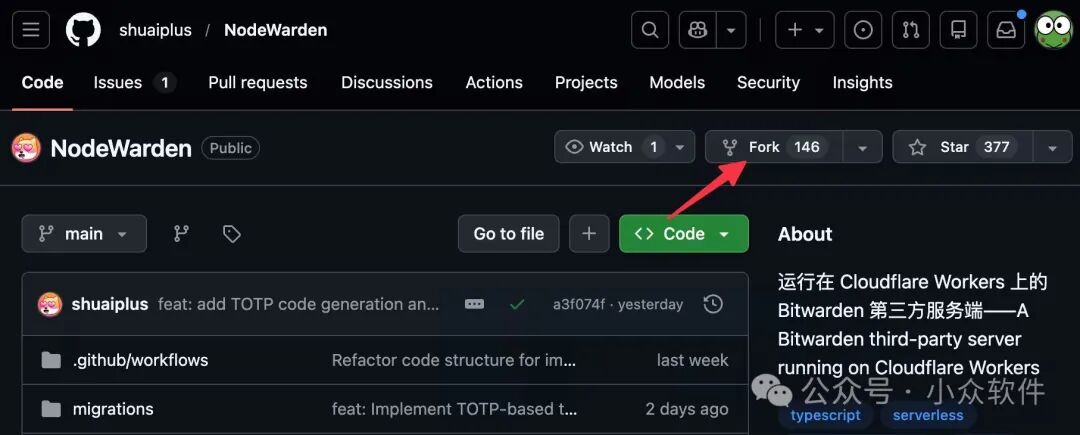1080x435 pixels.
Task: Open the hamburger navigation menu
Action: (31, 30)
